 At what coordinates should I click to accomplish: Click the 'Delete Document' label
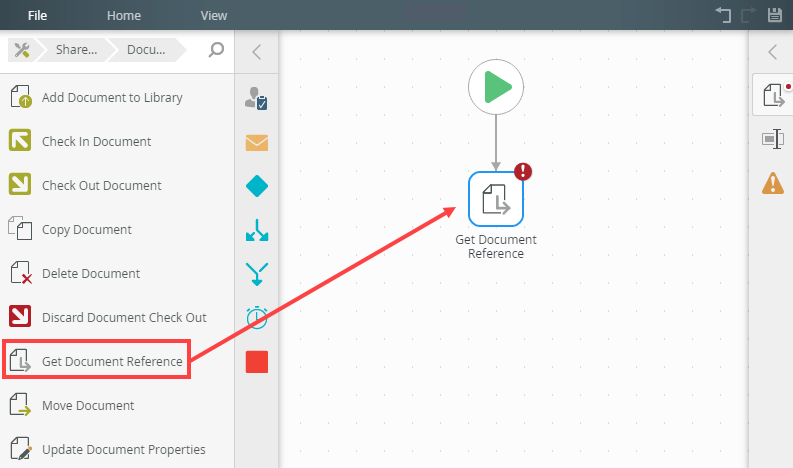tap(91, 274)
